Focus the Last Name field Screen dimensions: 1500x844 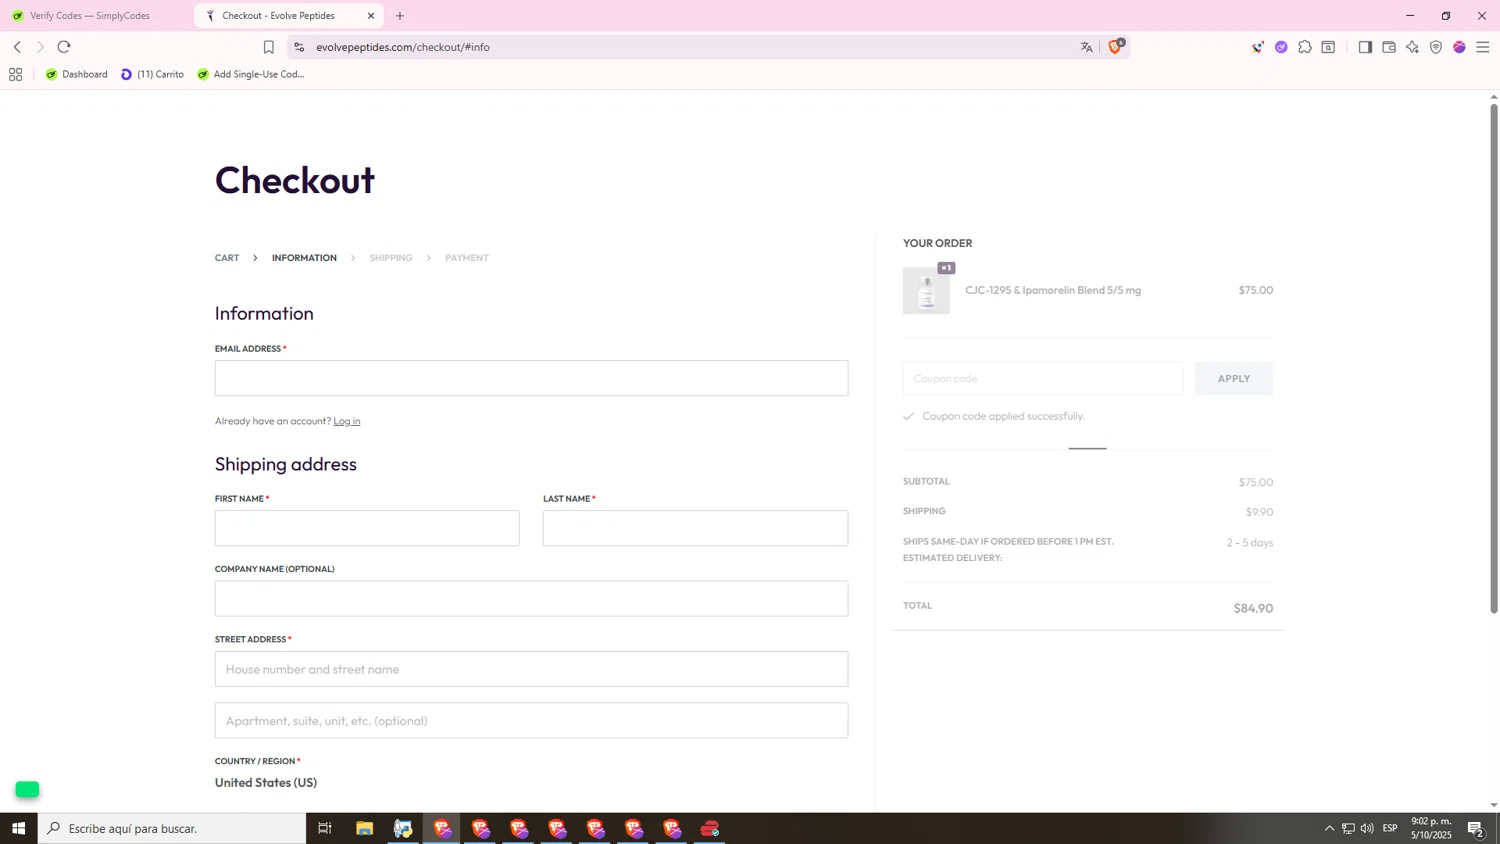click(x=695, y=528)
